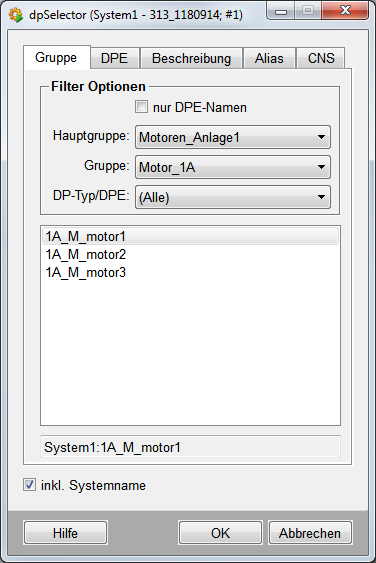The image size is (376, 563).
Task: Confirm with the OK button
Action: coord(221,533)
